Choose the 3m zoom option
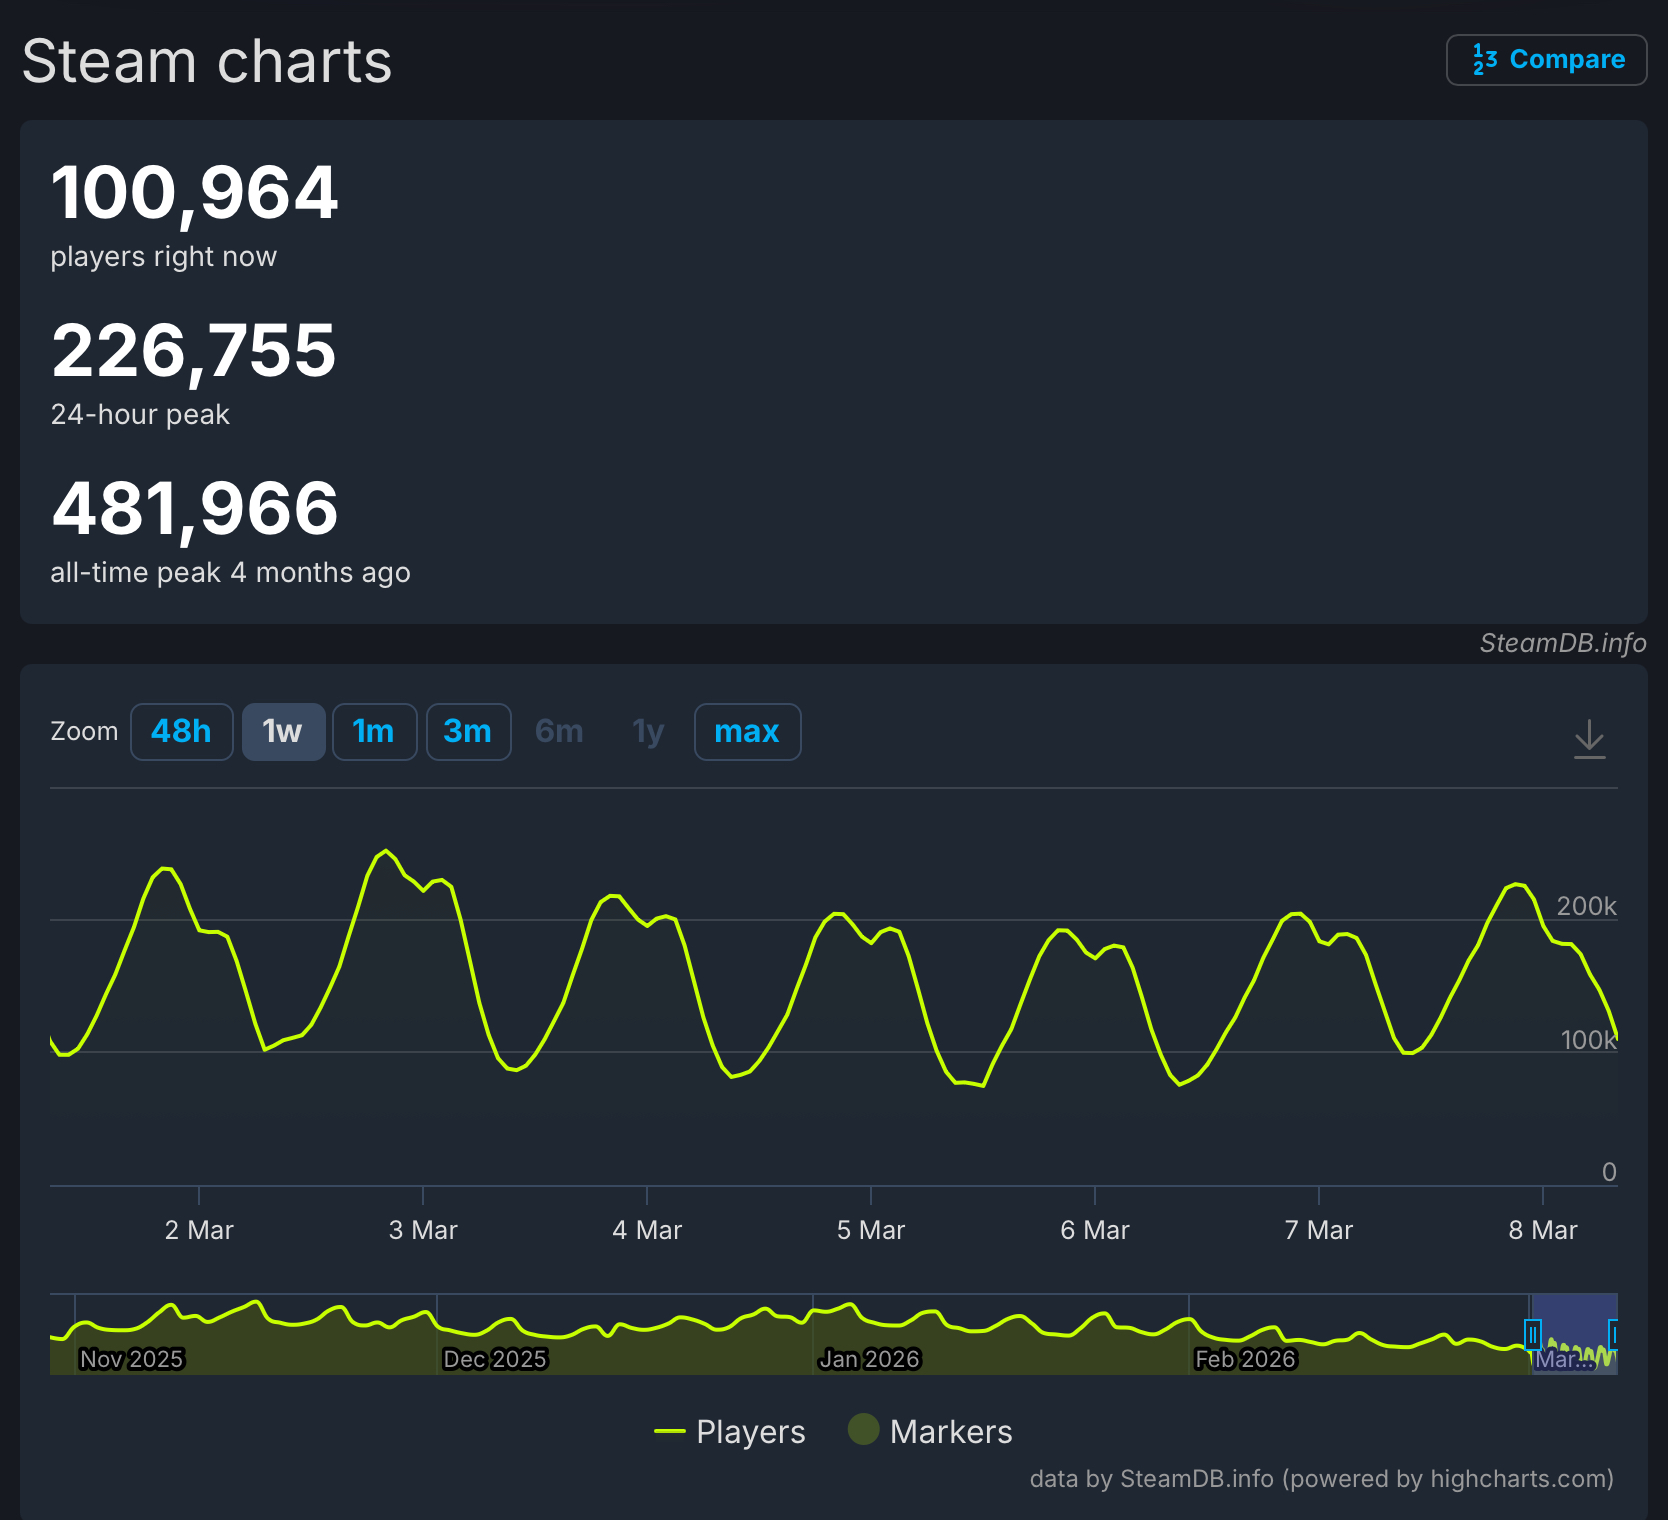 pos(468,732)
